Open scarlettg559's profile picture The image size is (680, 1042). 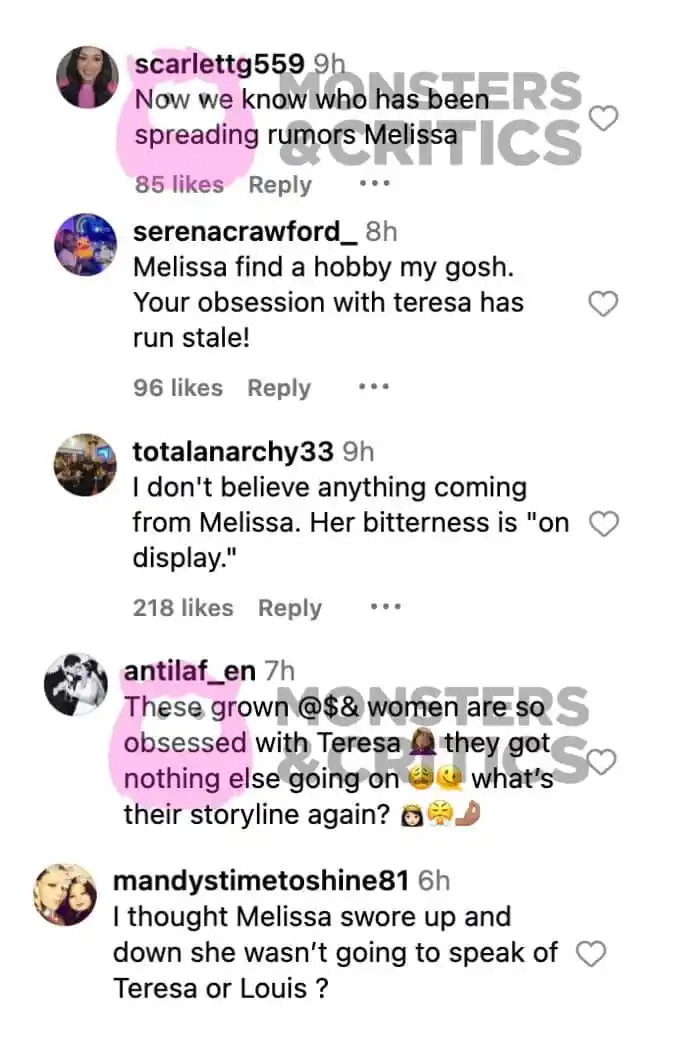tap(87, 77)
